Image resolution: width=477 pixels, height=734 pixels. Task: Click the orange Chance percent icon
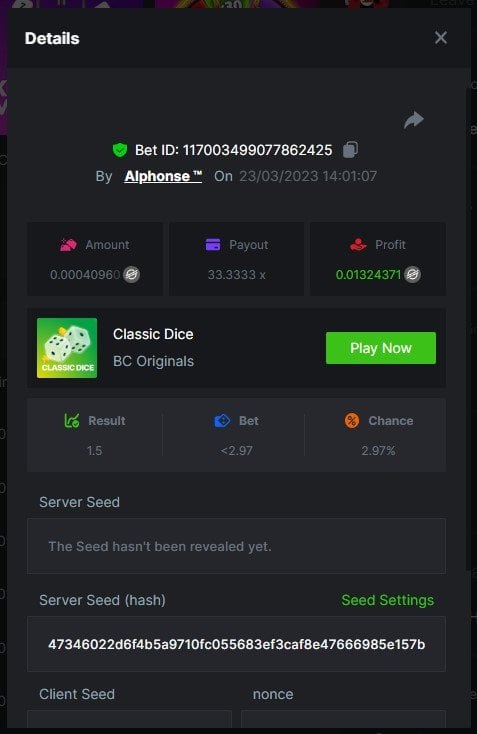coord(352,420)
